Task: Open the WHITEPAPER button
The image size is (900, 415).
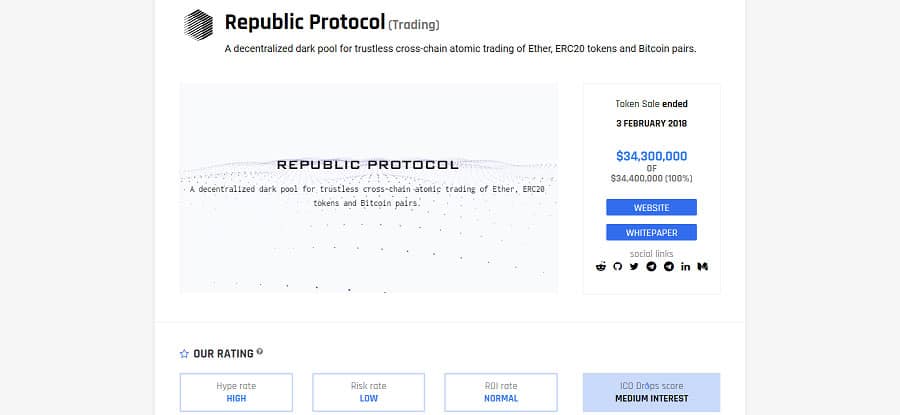Action: tap(651, 232)
